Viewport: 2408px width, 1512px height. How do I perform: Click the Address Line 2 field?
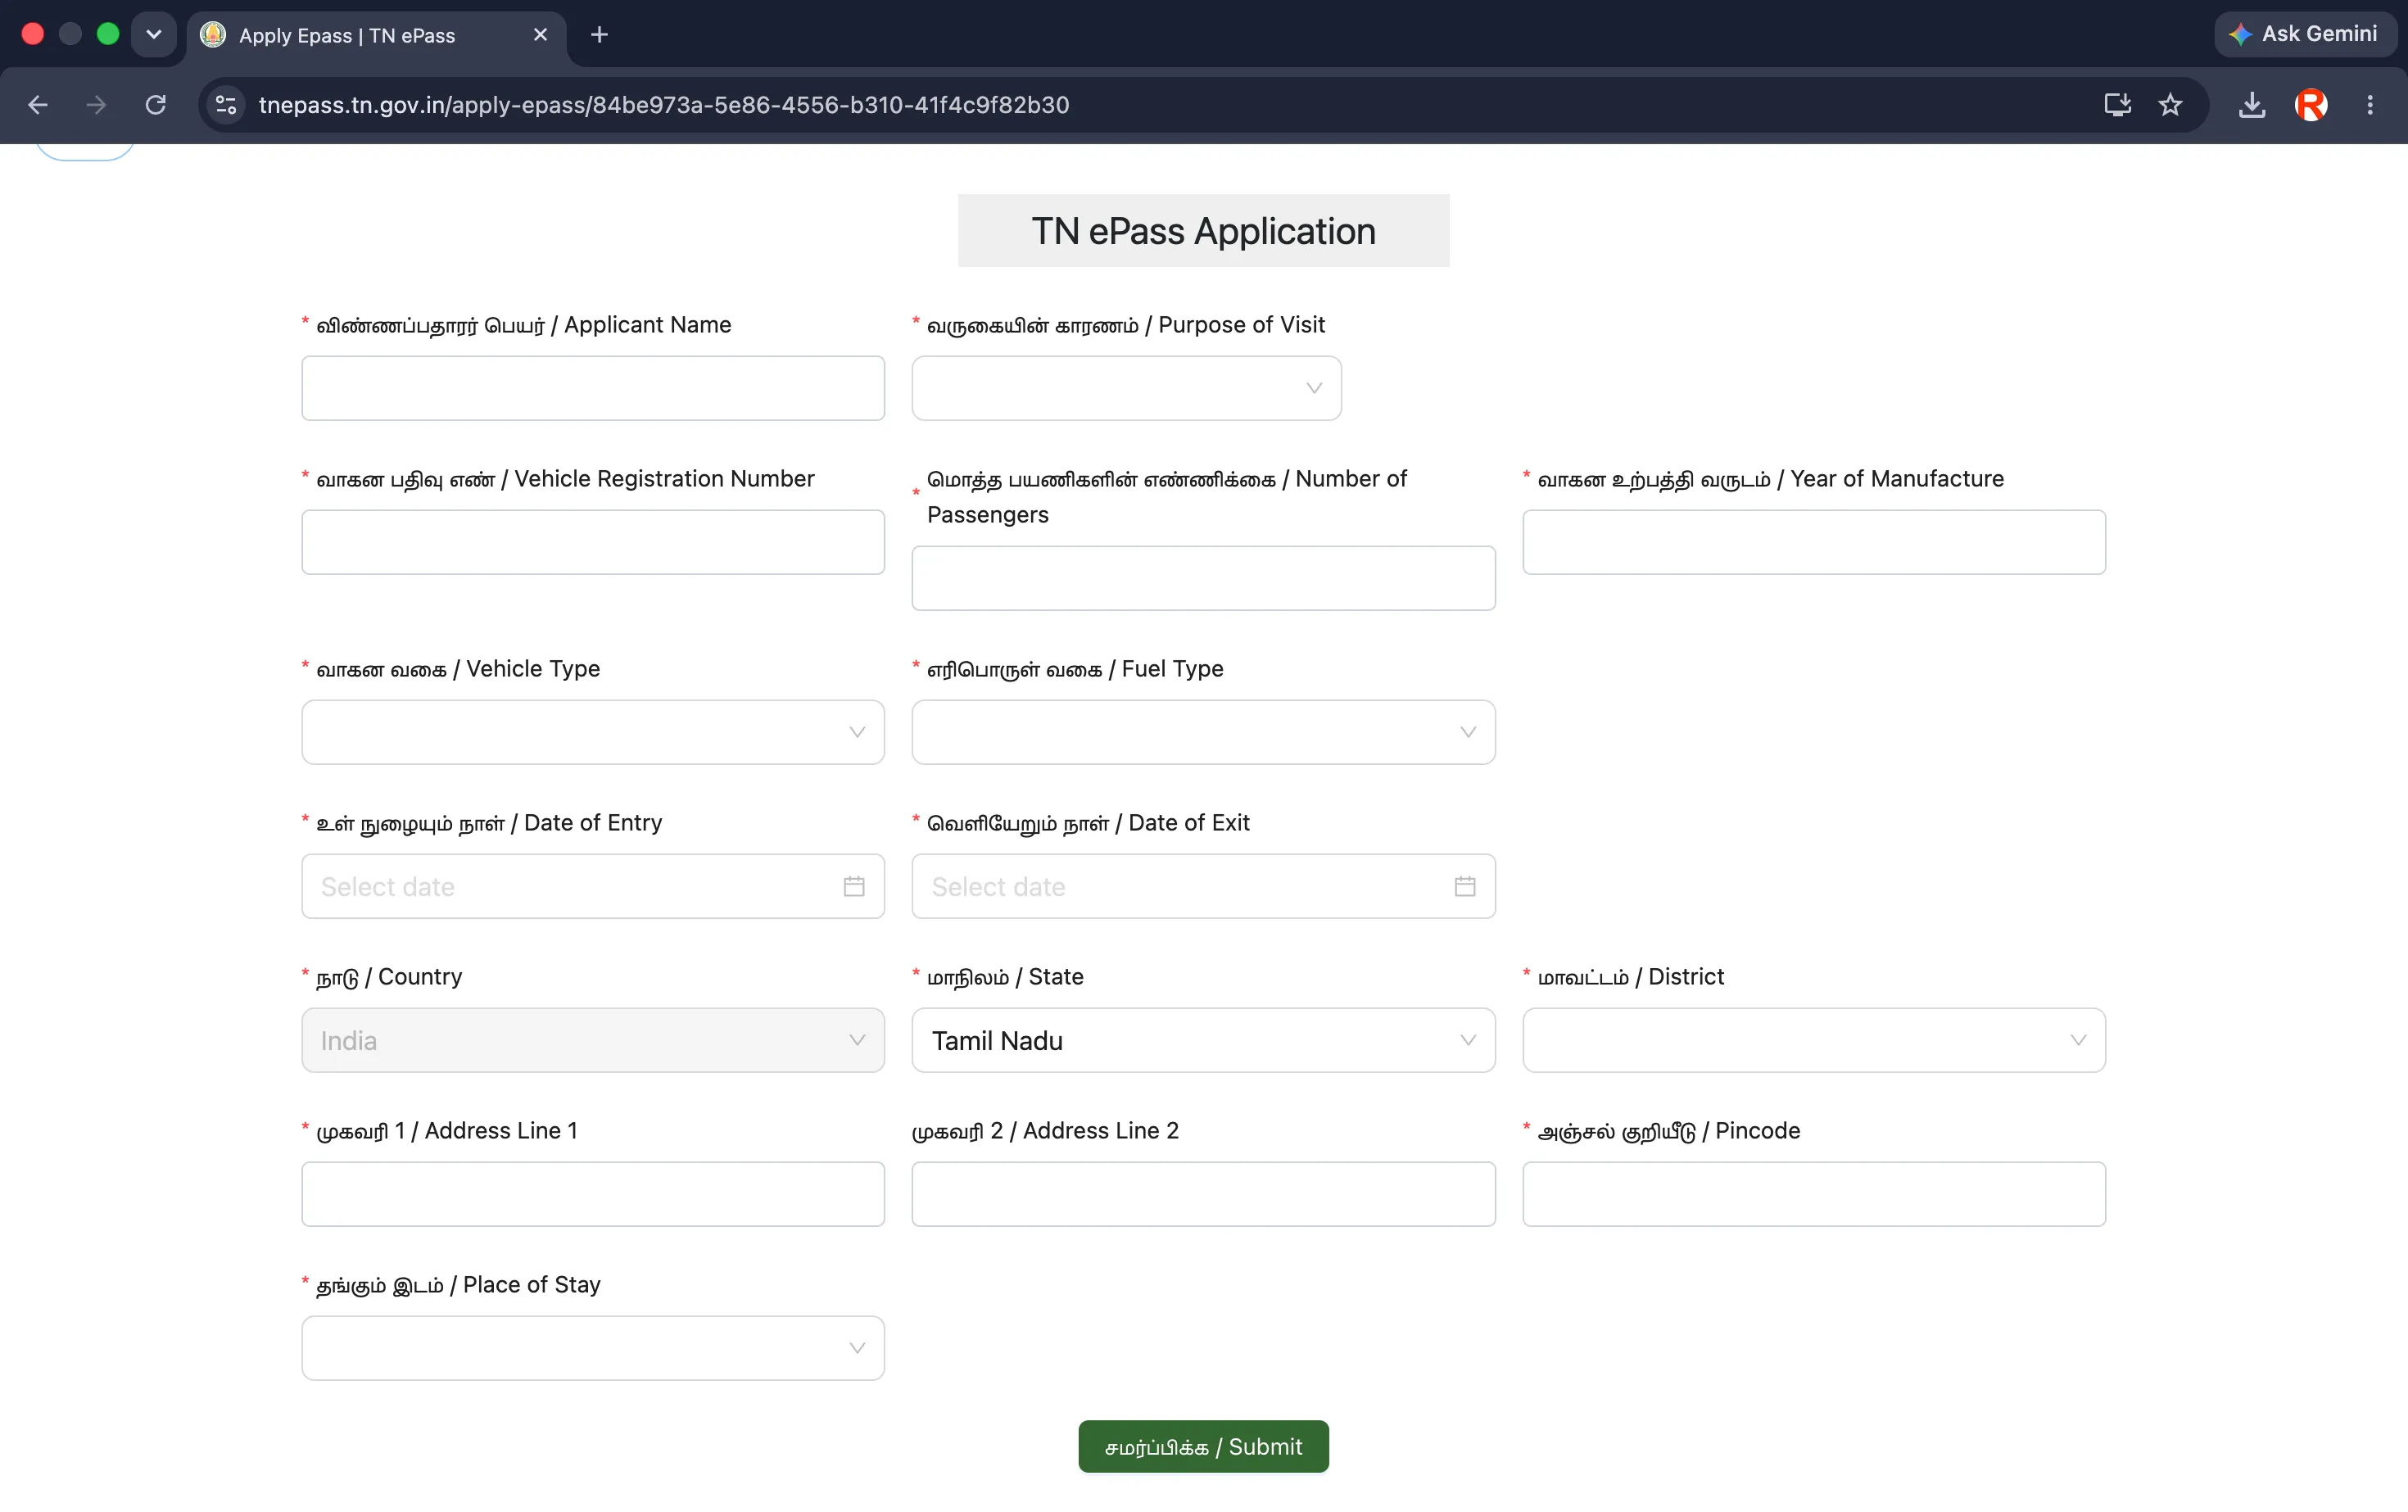click(1203, 1194)
